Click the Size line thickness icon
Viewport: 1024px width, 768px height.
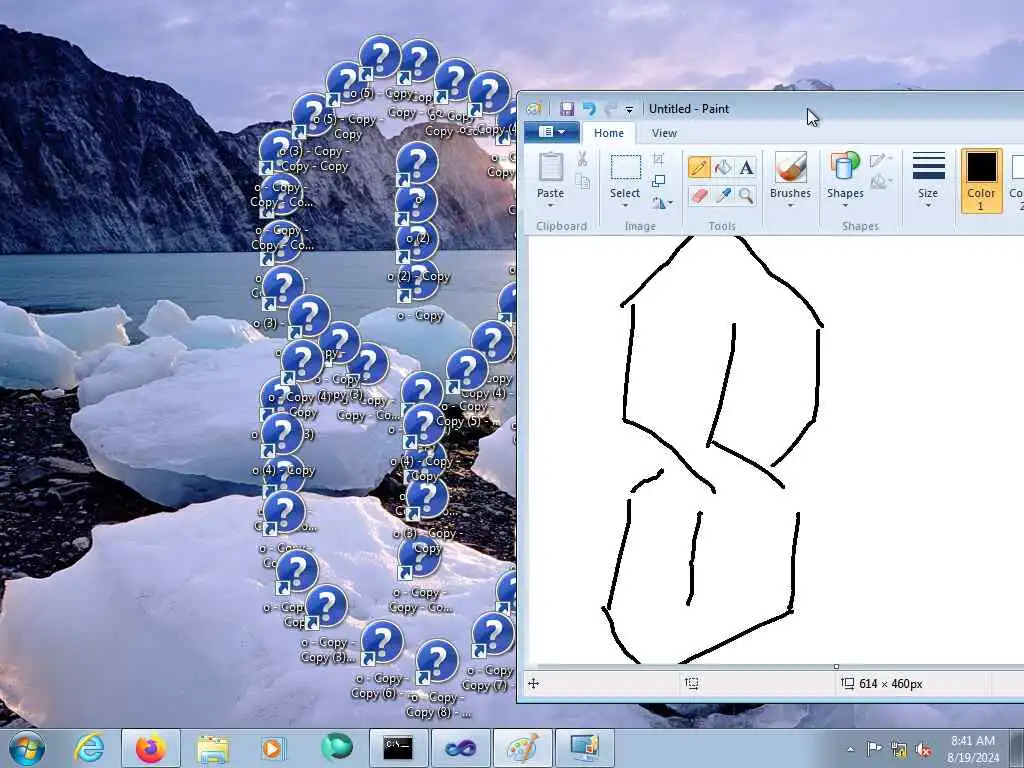(928, 166)
